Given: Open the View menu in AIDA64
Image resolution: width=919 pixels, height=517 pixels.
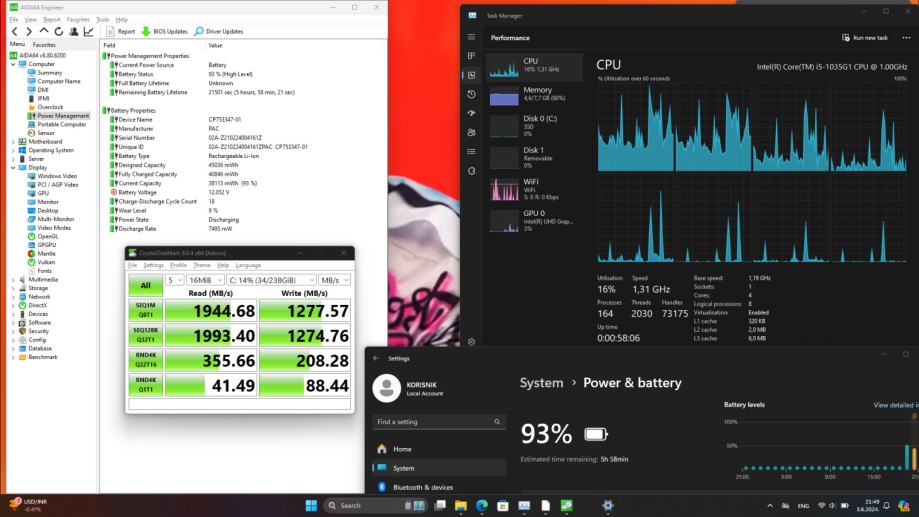Looking at the screenshot, I should 30,20.
